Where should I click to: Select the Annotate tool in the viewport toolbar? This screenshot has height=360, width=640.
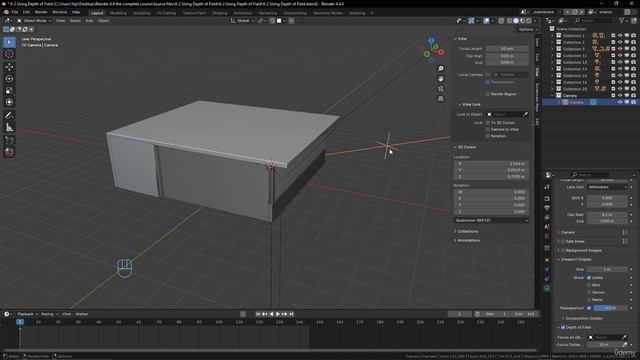click(9, 116)
